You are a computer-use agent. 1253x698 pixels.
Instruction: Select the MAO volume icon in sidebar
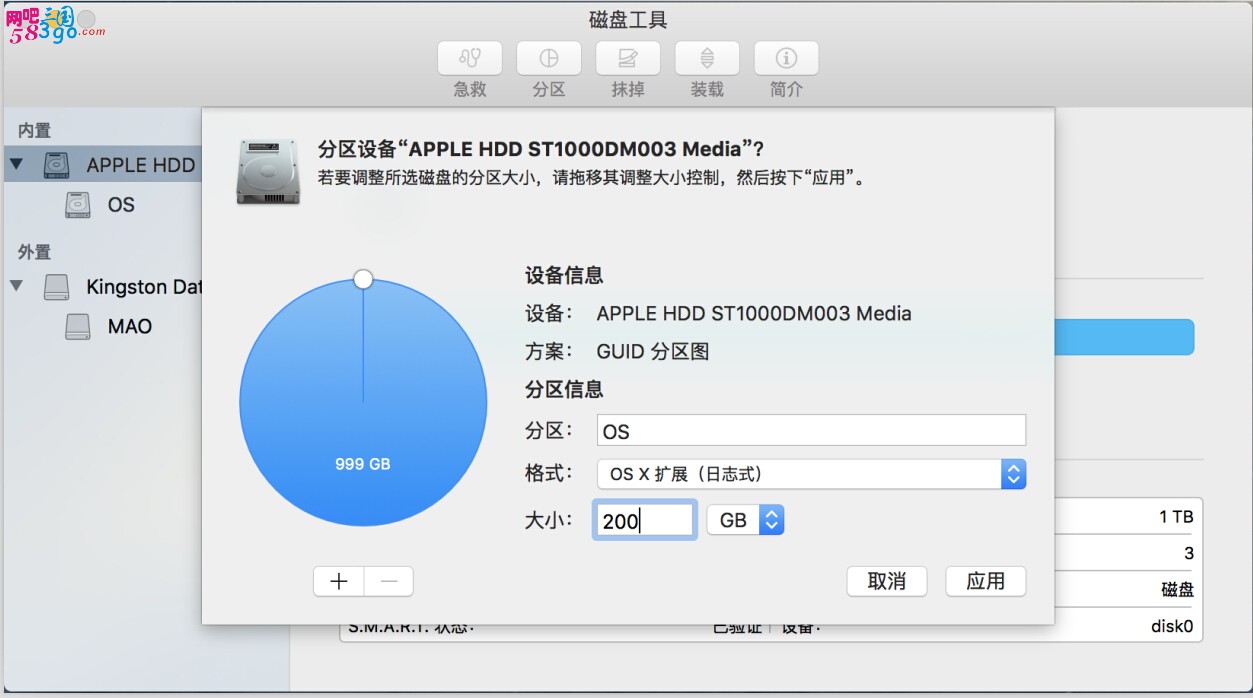tap(78, 326)
